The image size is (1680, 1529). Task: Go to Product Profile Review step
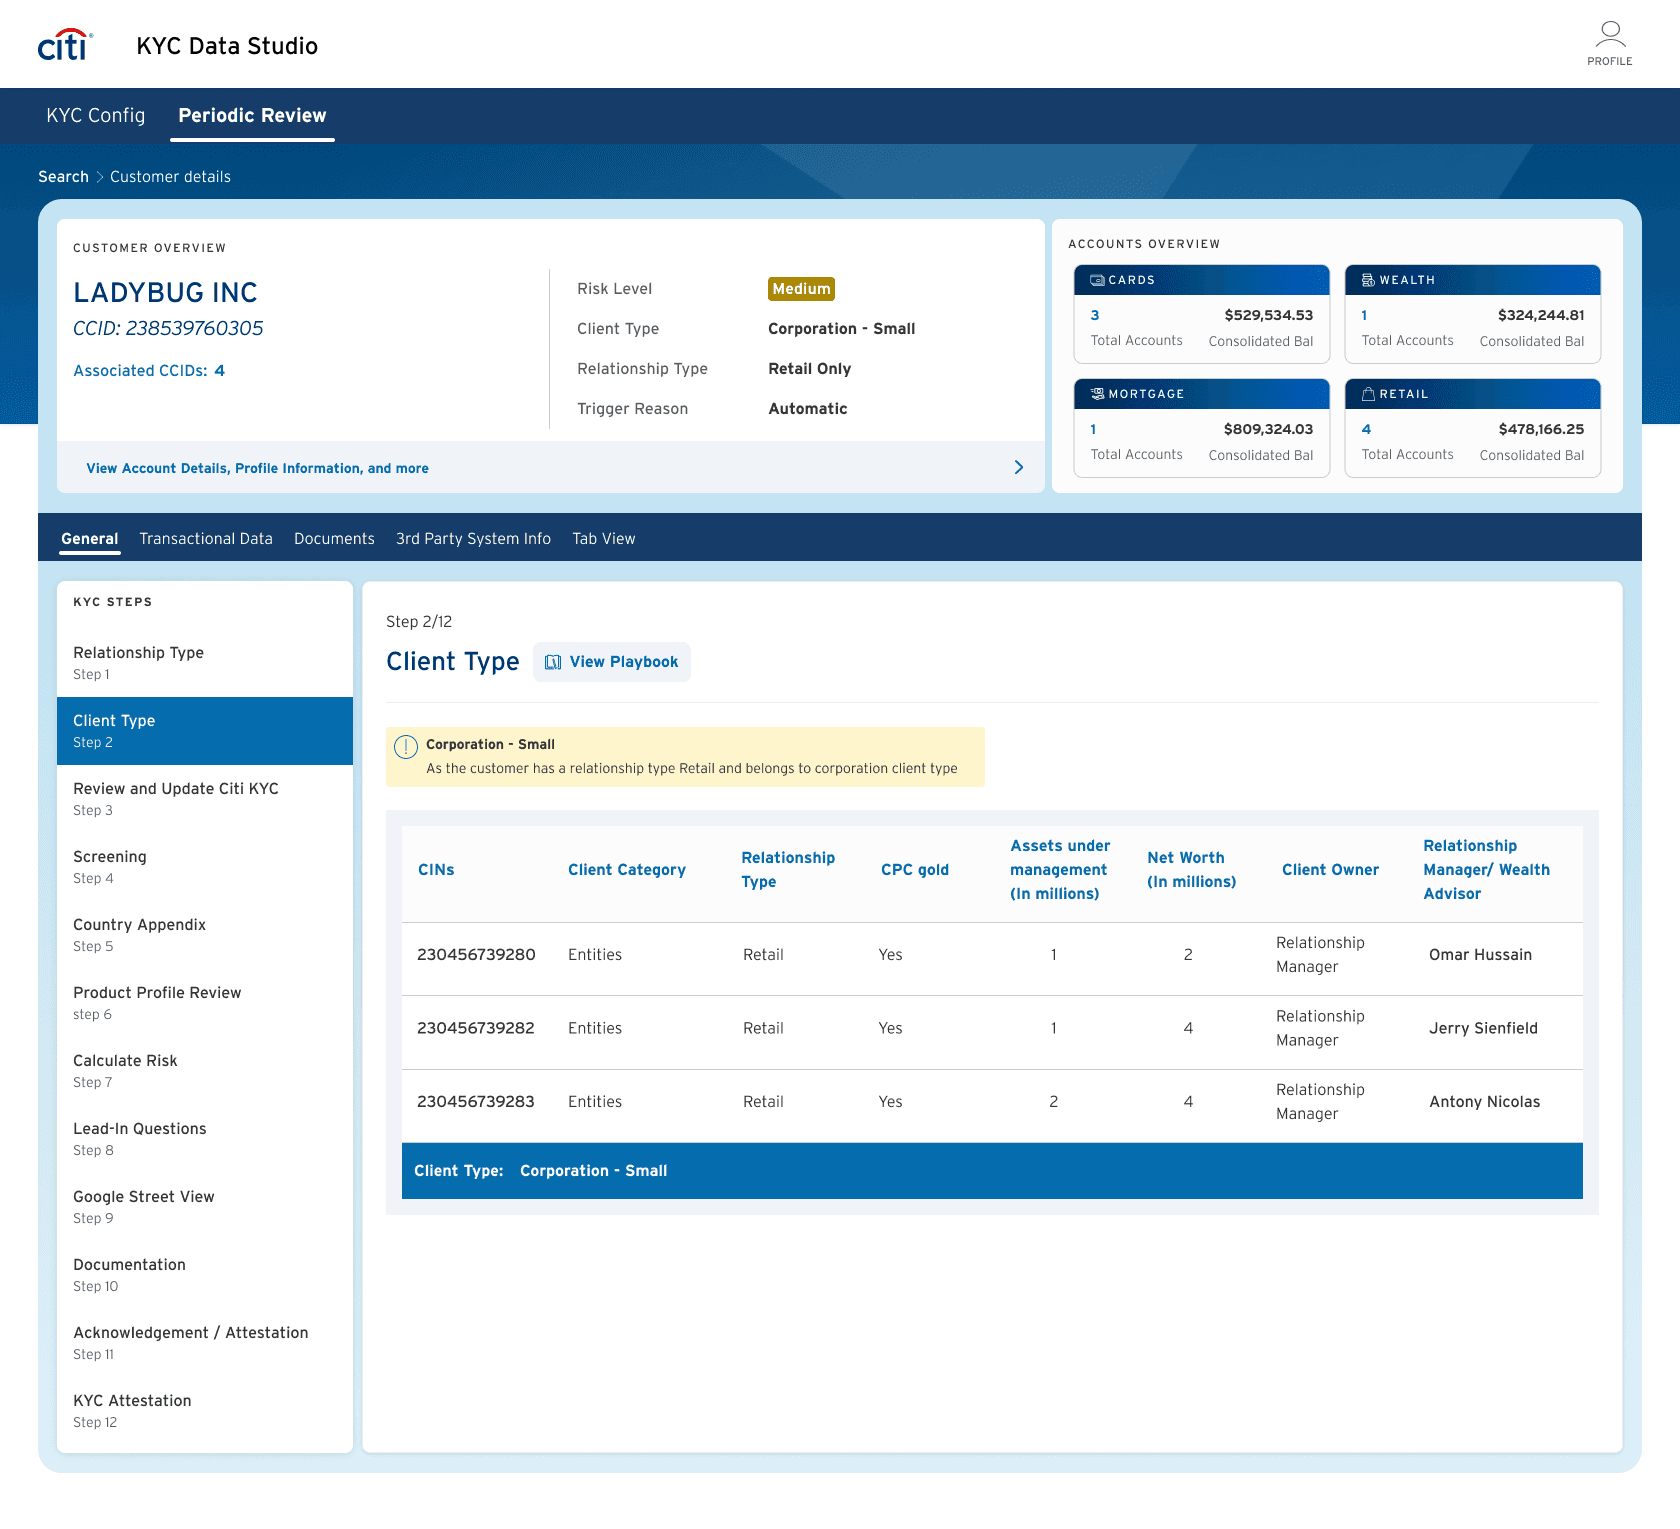(205, 1002)
